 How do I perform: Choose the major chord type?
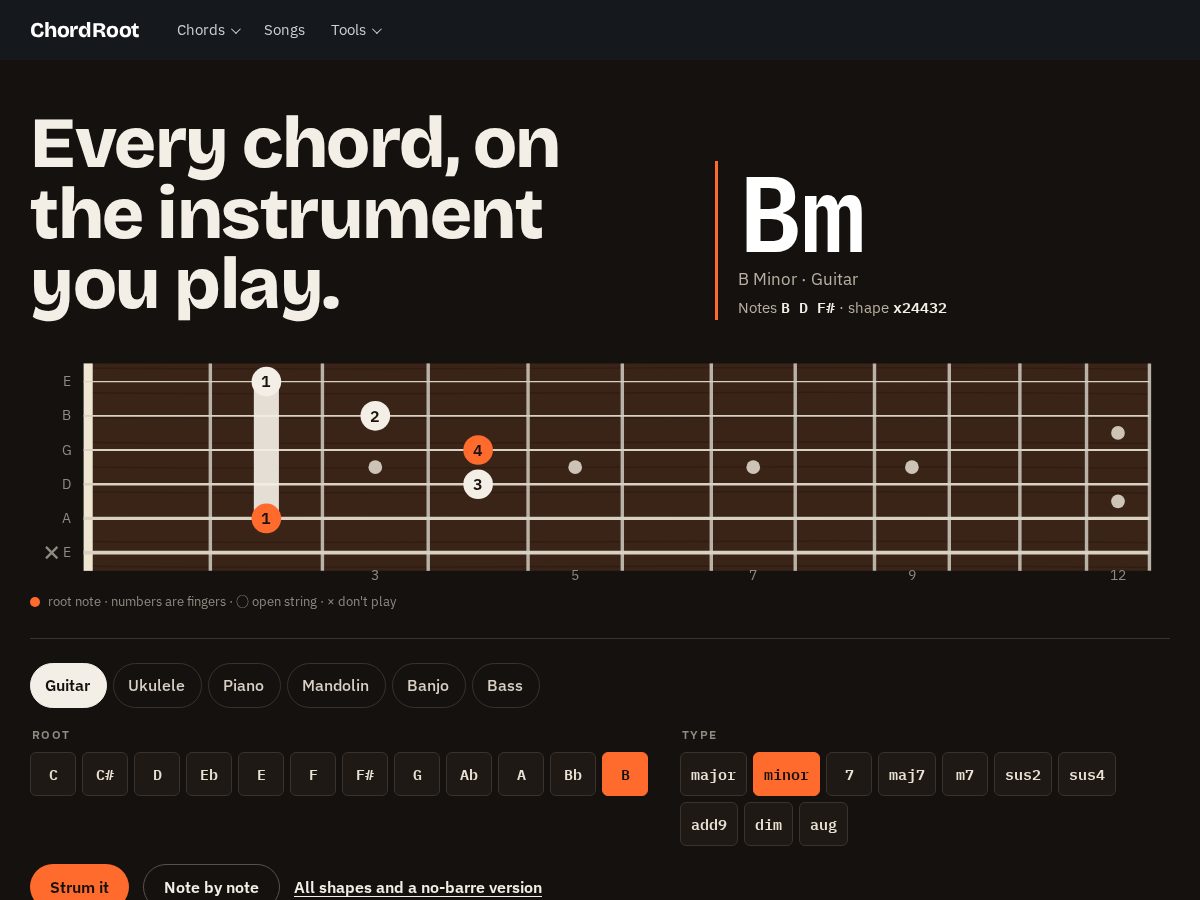(x=713, y=774)
